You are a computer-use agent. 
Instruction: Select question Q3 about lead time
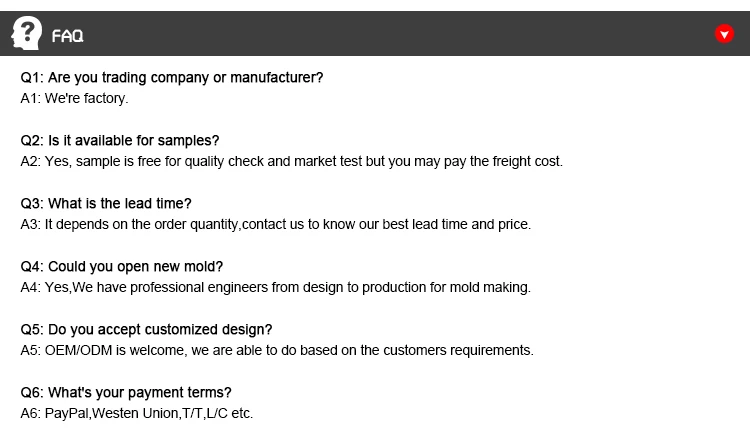click(x=106, y=204)
